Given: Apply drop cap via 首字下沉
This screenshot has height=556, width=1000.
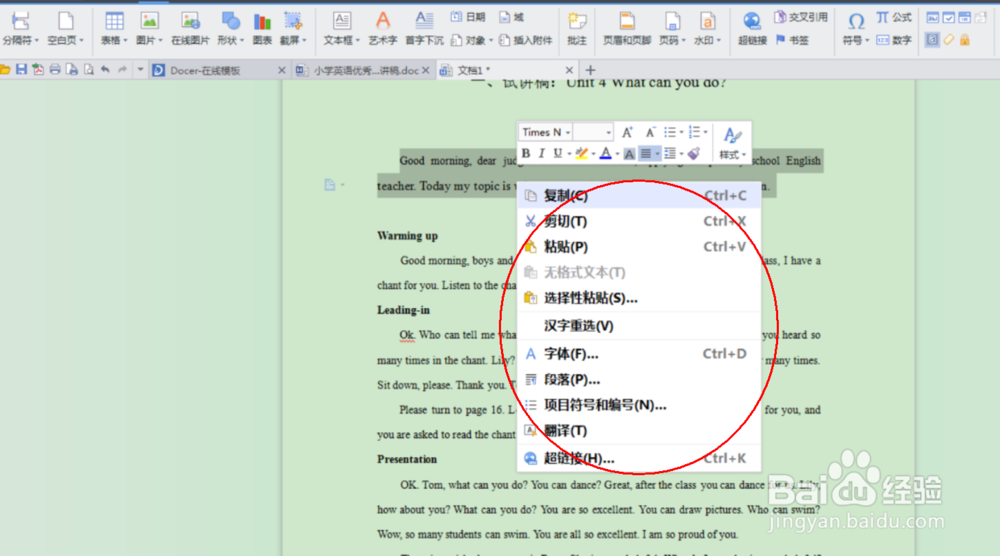Looking at the screenshot, I should (x=424, y=29).
